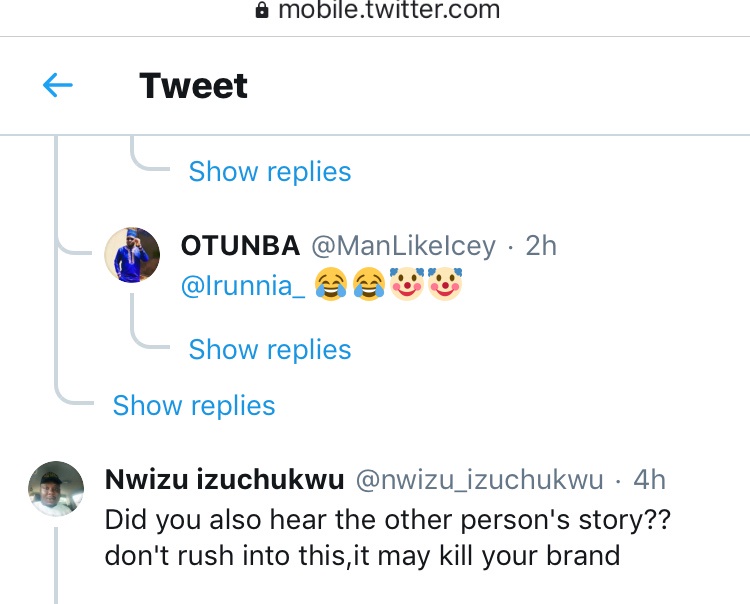Visit the @nwizu_izuchukwu handle
This screenshot has width=750, height=604.
coord(480,480)
